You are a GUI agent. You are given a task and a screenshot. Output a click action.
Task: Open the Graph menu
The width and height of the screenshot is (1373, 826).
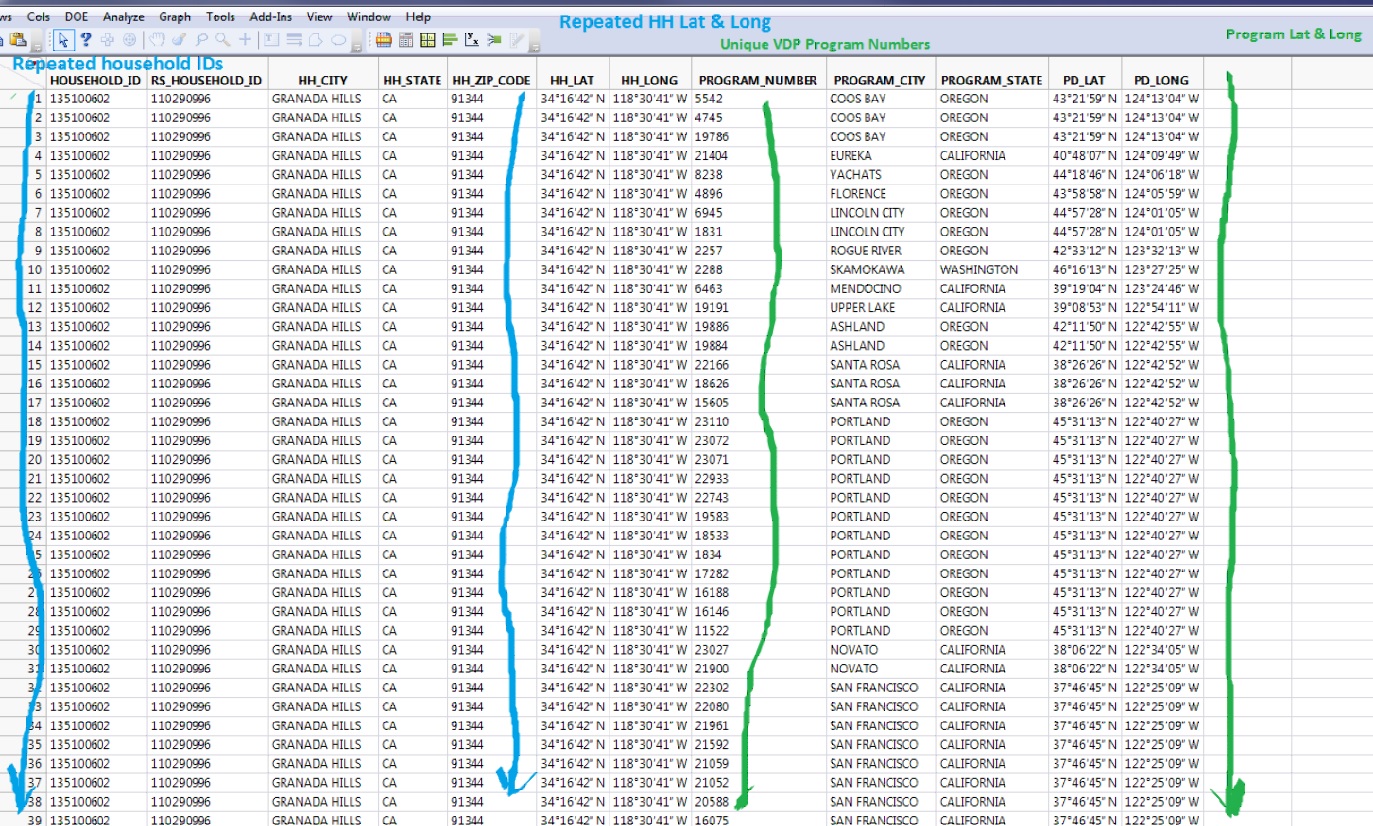[x=174, y=16]
